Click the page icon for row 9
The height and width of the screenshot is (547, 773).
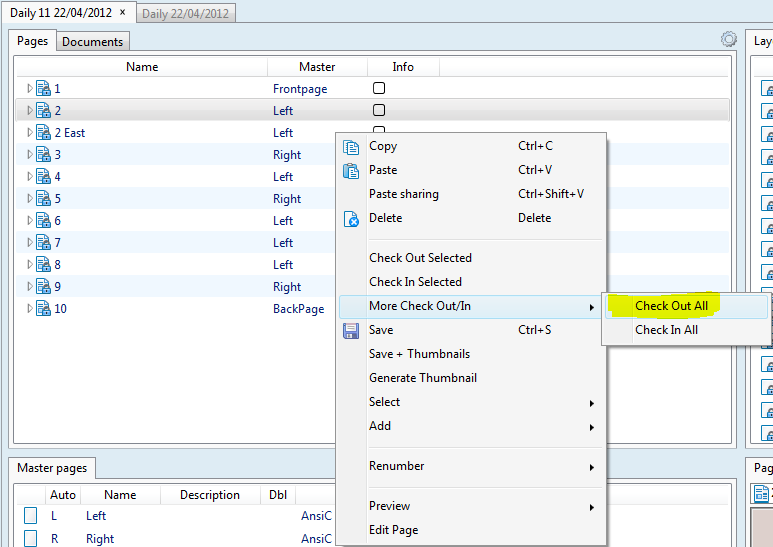tap(43, 286)
